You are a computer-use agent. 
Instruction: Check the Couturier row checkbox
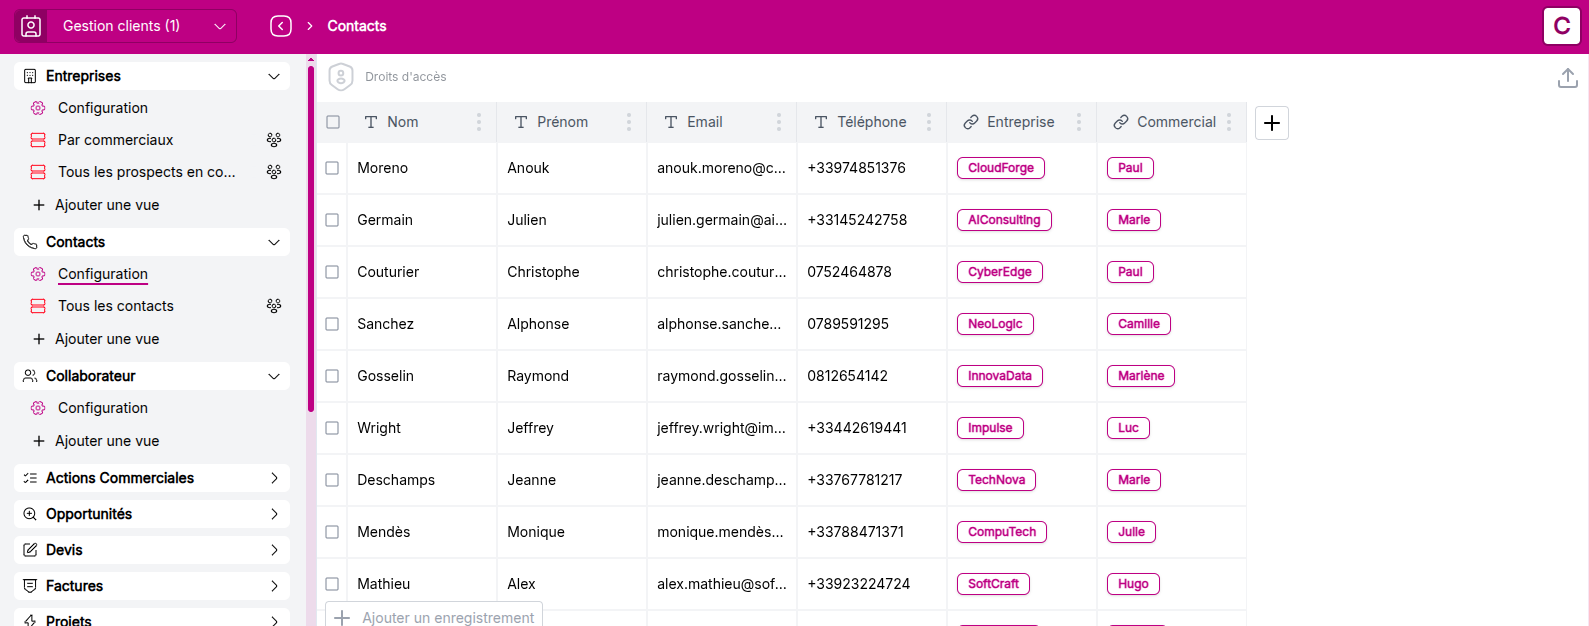(x=332, y=272)
